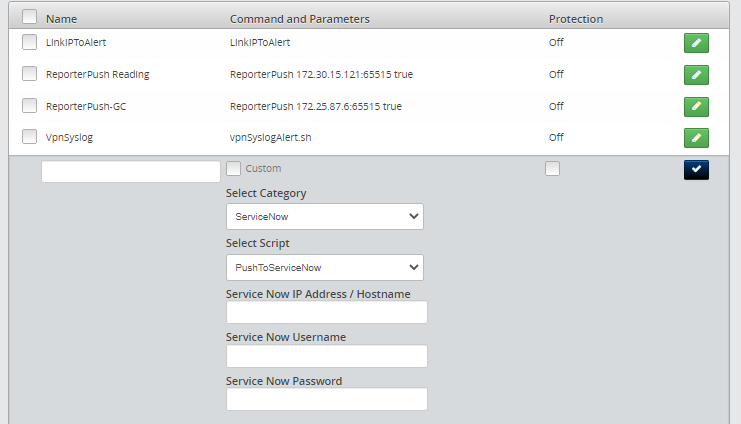741x424 pixels.
Task: Edit the LinkIPToAlert row with pencil icon
Action: point(696,42)
